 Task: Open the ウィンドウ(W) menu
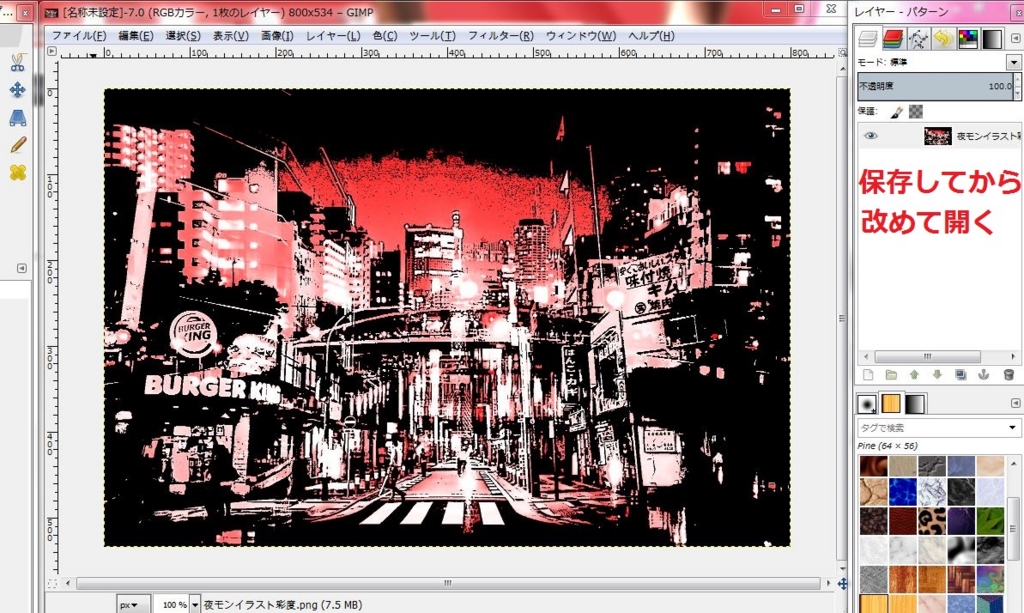(x=581, y=36)
